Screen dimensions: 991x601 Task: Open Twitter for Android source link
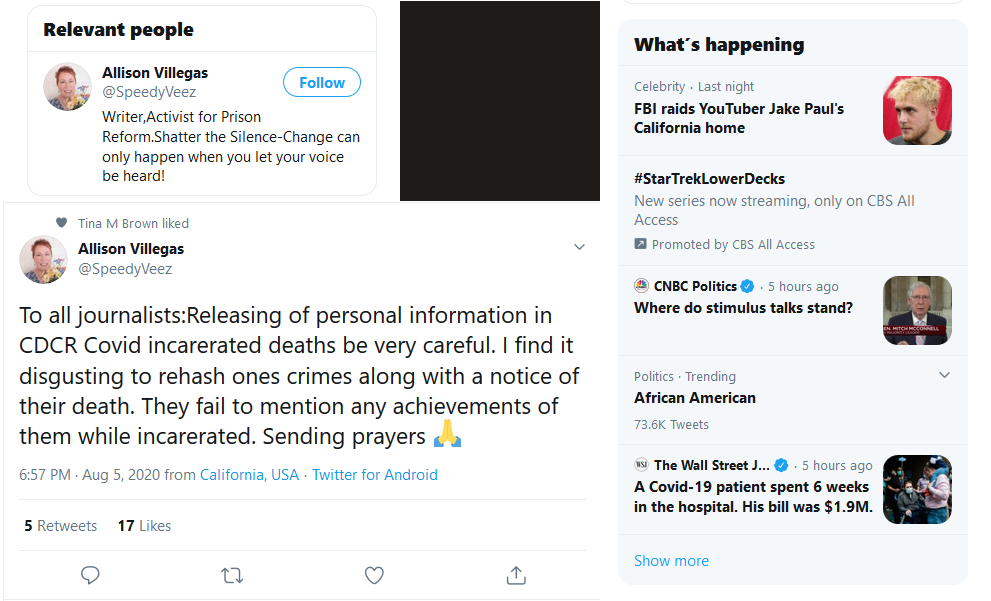[x=374, y=475]
